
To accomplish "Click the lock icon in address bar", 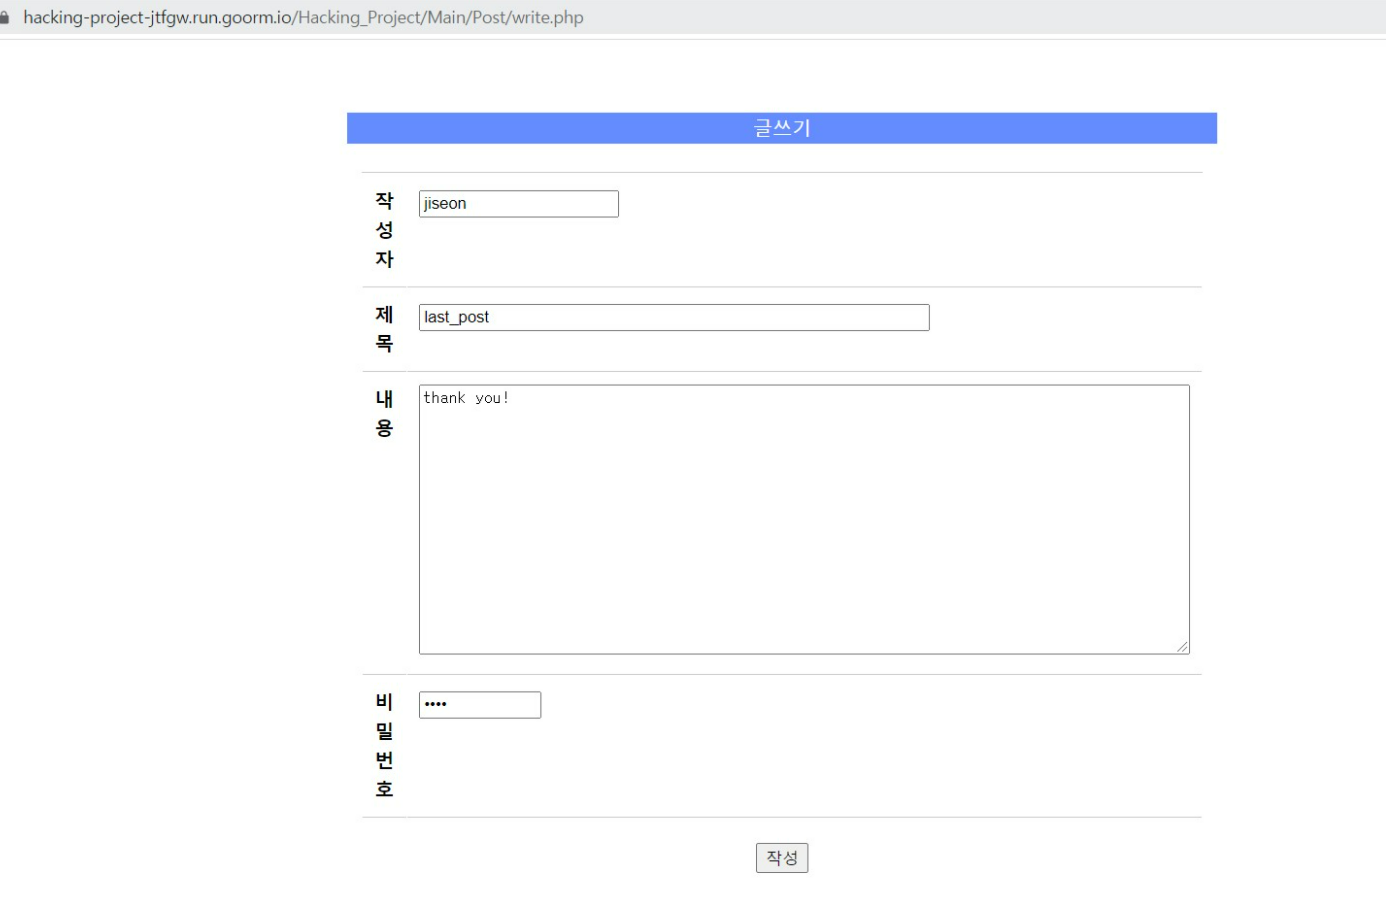I will [4, 17].
